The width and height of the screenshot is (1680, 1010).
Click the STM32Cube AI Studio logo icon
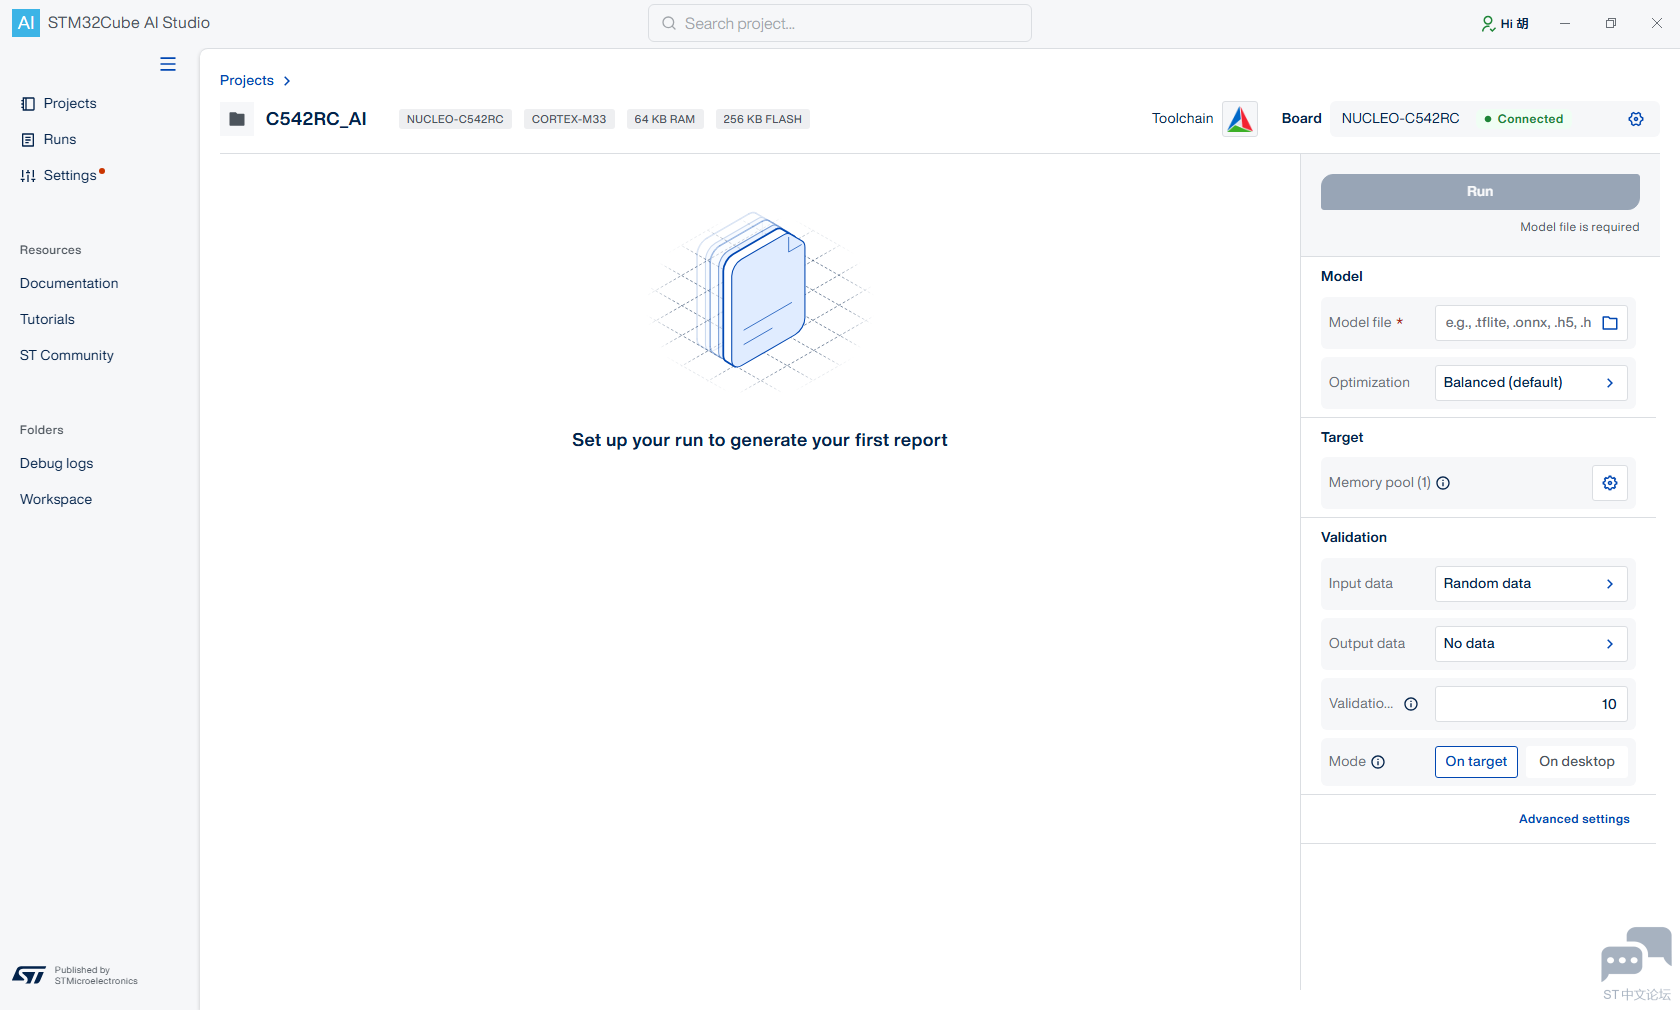(x=26, y=23)
